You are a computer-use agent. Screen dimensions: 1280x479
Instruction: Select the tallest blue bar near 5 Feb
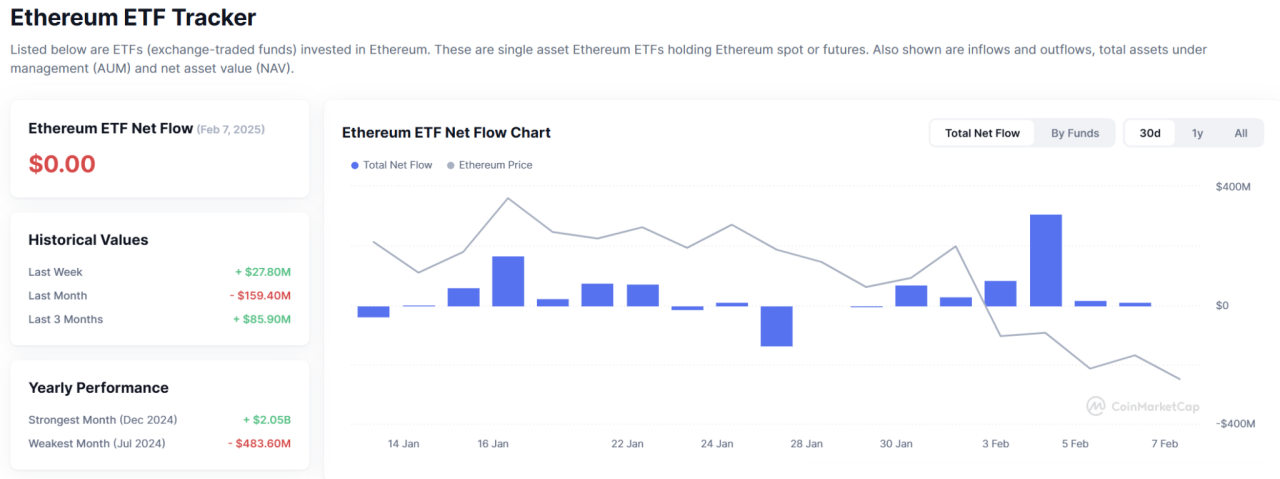1046,260
